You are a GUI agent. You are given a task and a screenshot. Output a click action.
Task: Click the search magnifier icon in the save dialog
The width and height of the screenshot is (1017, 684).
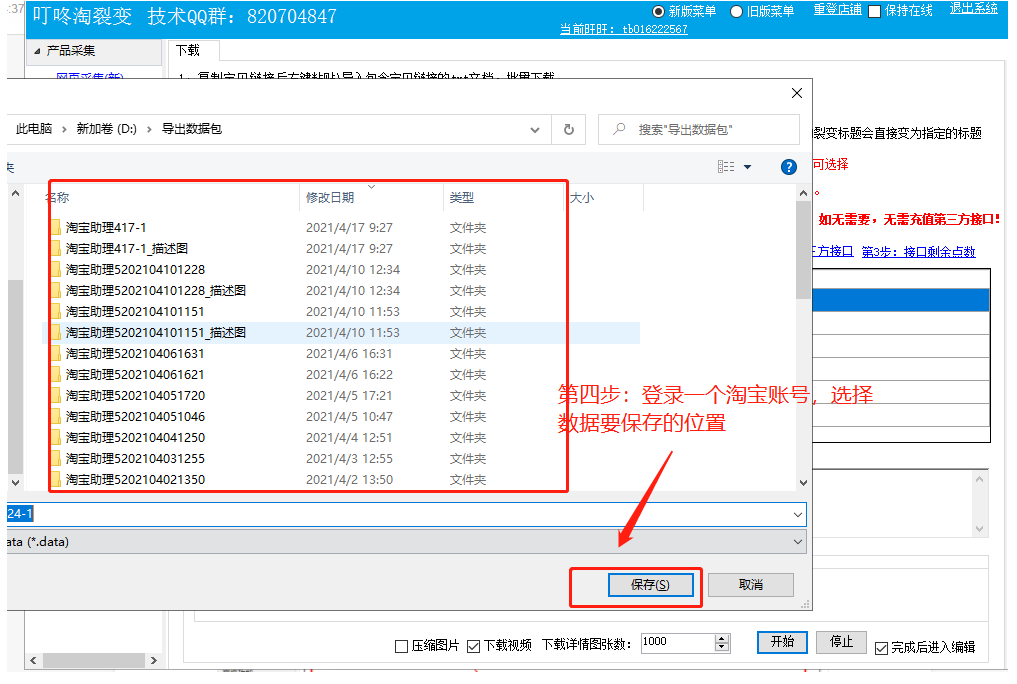[x=619, y=129]
